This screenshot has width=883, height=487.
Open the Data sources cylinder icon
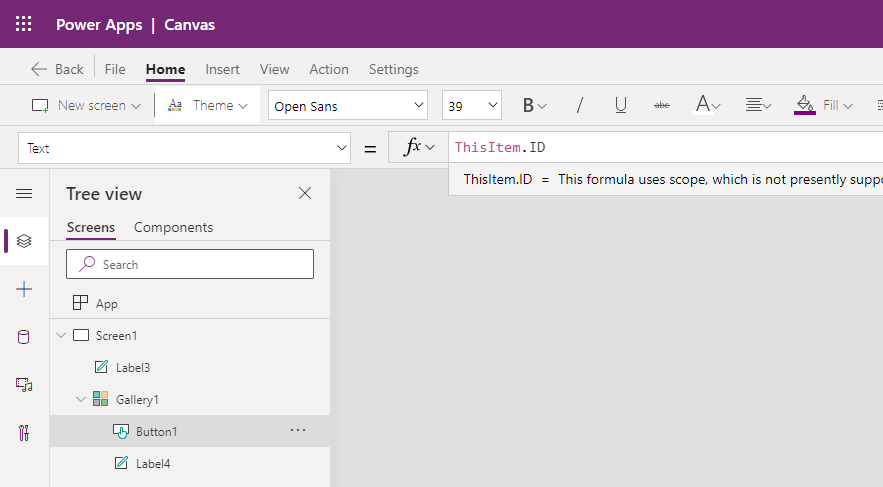coord(24,337)
